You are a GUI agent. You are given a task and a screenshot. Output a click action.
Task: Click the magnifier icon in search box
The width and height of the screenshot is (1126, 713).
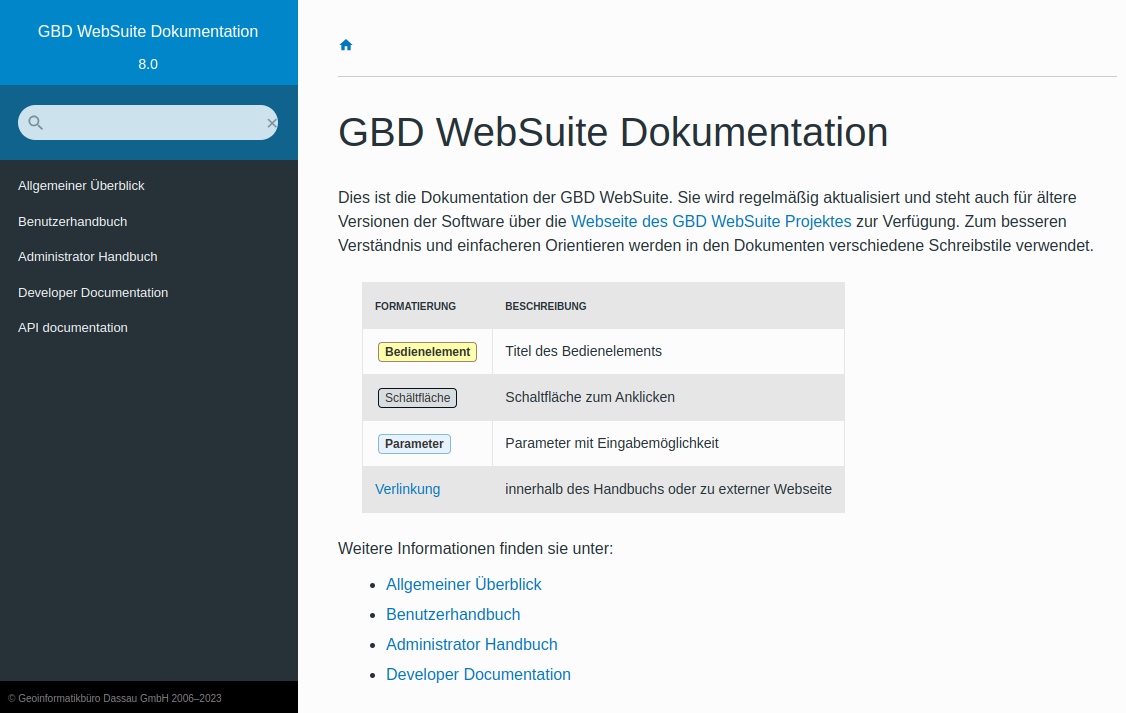pos(36,123)
